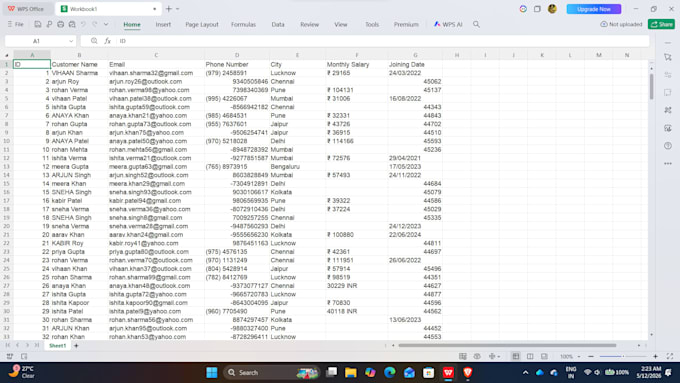Open the user profile avatar
The height and width of the screenshot is (383, 680).
(x=552, y=9)
